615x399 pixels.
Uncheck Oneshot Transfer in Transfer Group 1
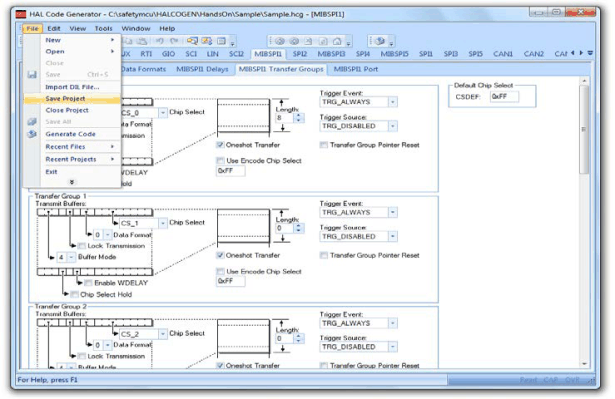(x=220, y=255)
